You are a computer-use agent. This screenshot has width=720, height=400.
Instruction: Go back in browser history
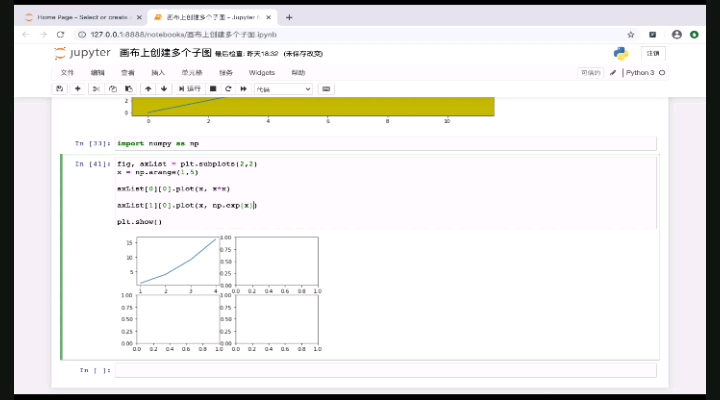pos(26,34)
